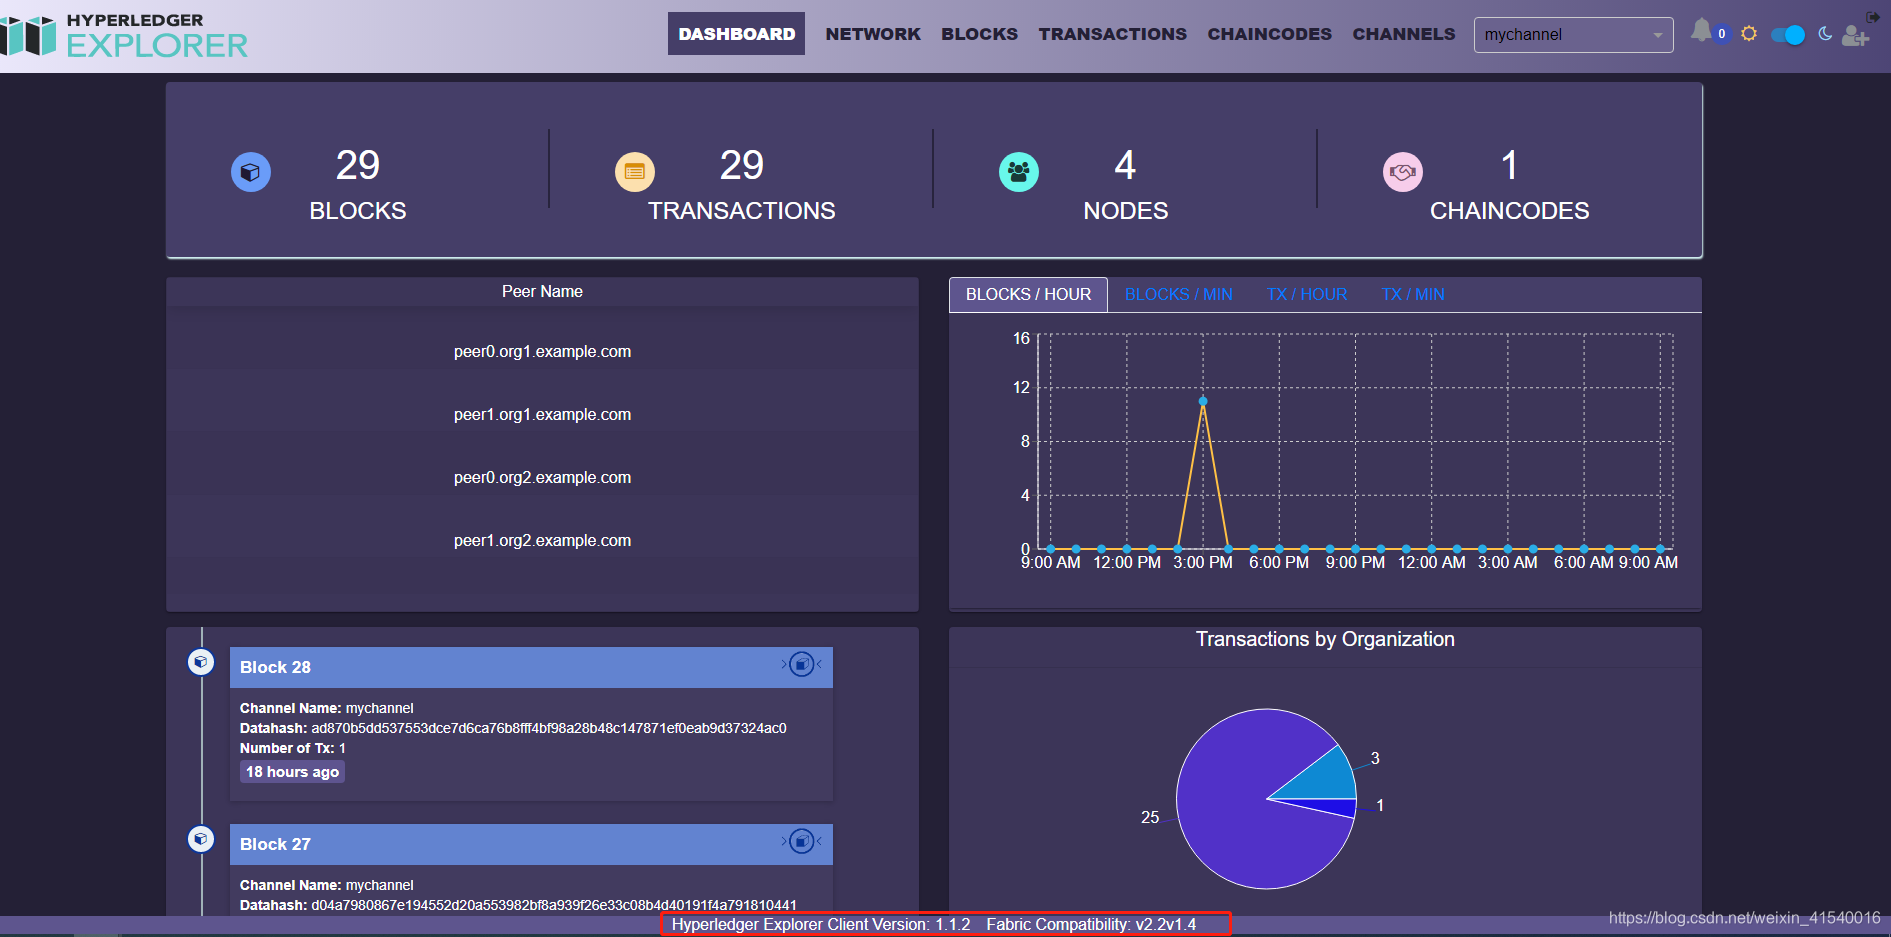Click the Block 28 datahash value
1891x937 pixels.
[549, 728]
